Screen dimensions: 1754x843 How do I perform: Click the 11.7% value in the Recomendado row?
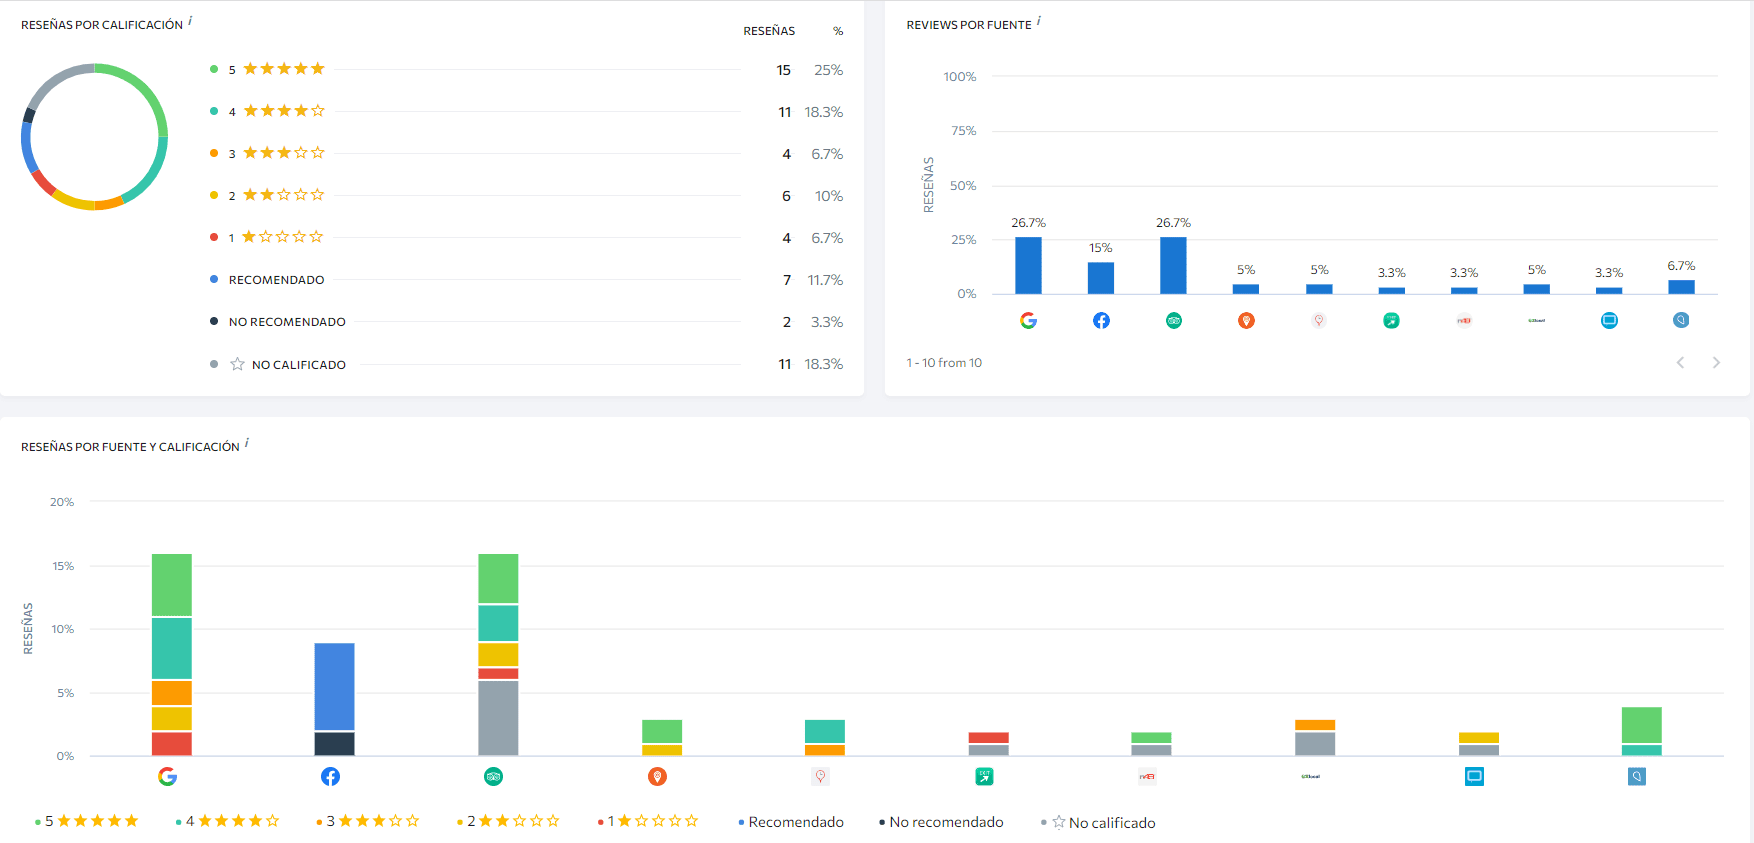[x=825, y=280]
